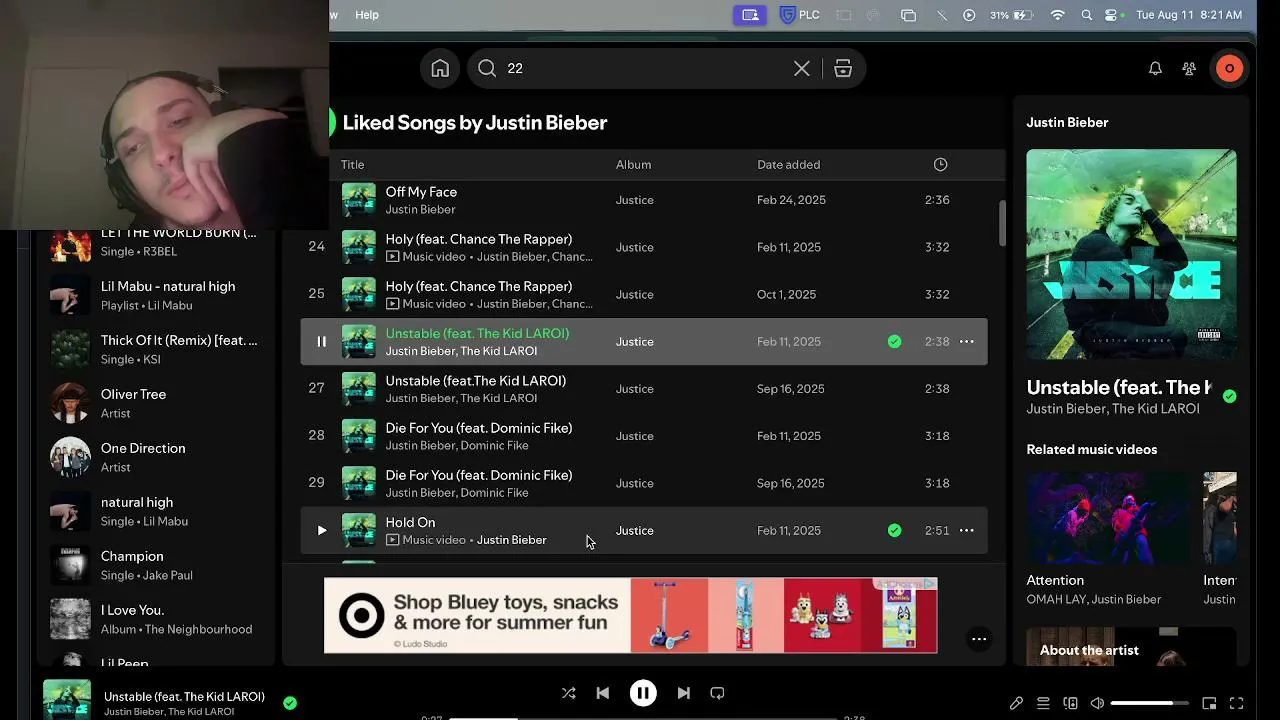Click the PLC shield menu bar icon
The width and height of the screenshot is (1280, 720).
point(799,15)
